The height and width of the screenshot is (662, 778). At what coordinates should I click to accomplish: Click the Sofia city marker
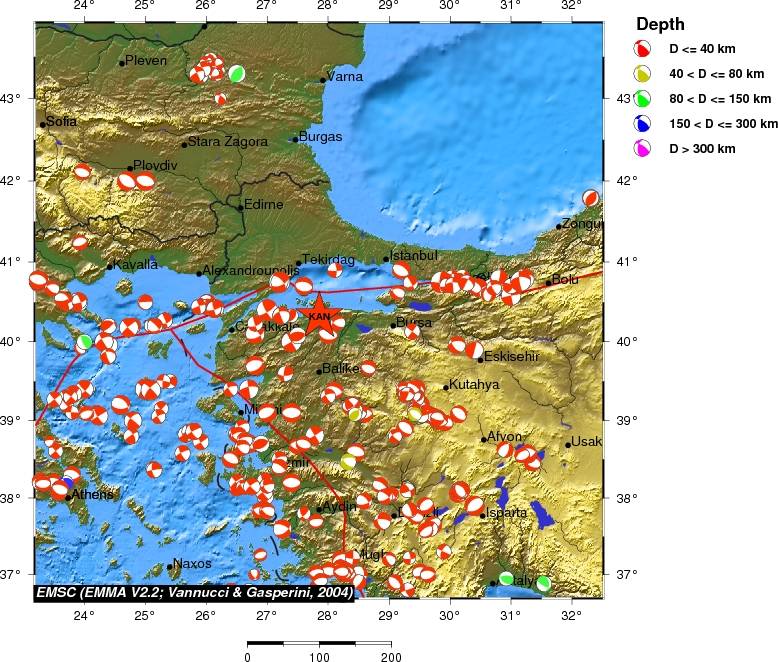(44, 124)
